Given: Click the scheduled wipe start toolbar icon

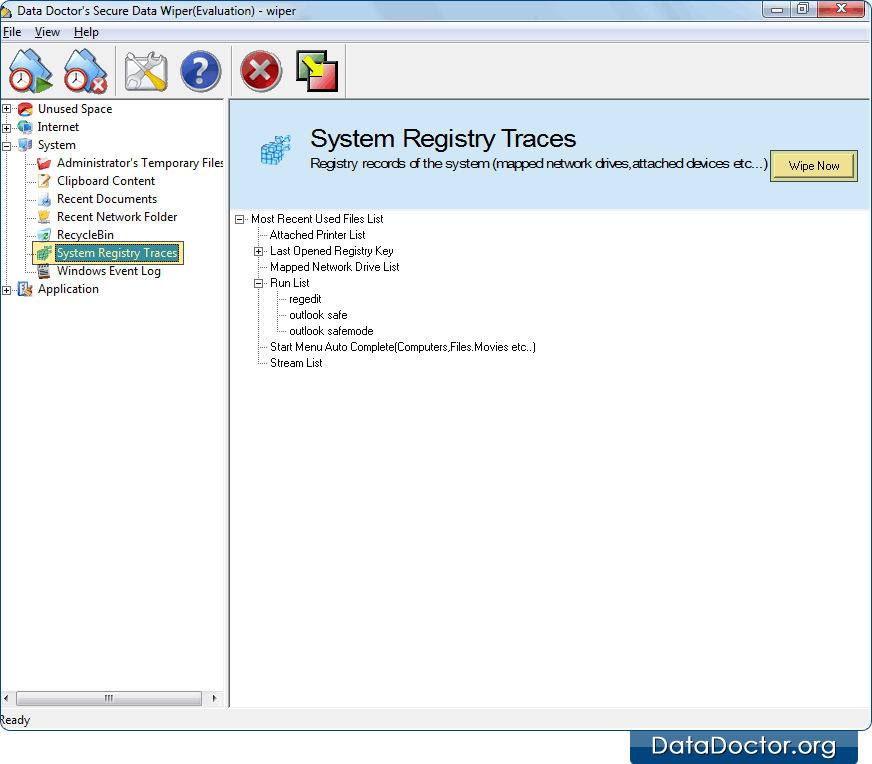Looking at the screenshot, I should pyautogui.click(x=31, y=71).
